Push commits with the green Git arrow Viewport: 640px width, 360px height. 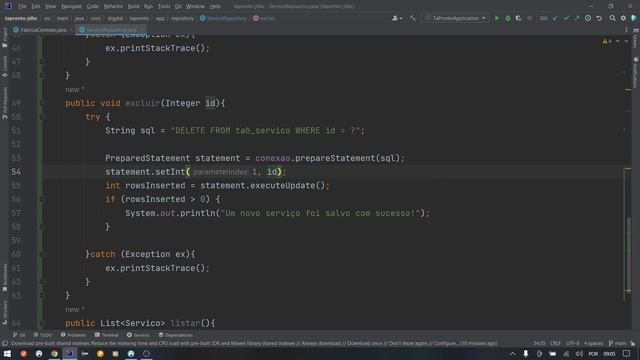point(577,18)
